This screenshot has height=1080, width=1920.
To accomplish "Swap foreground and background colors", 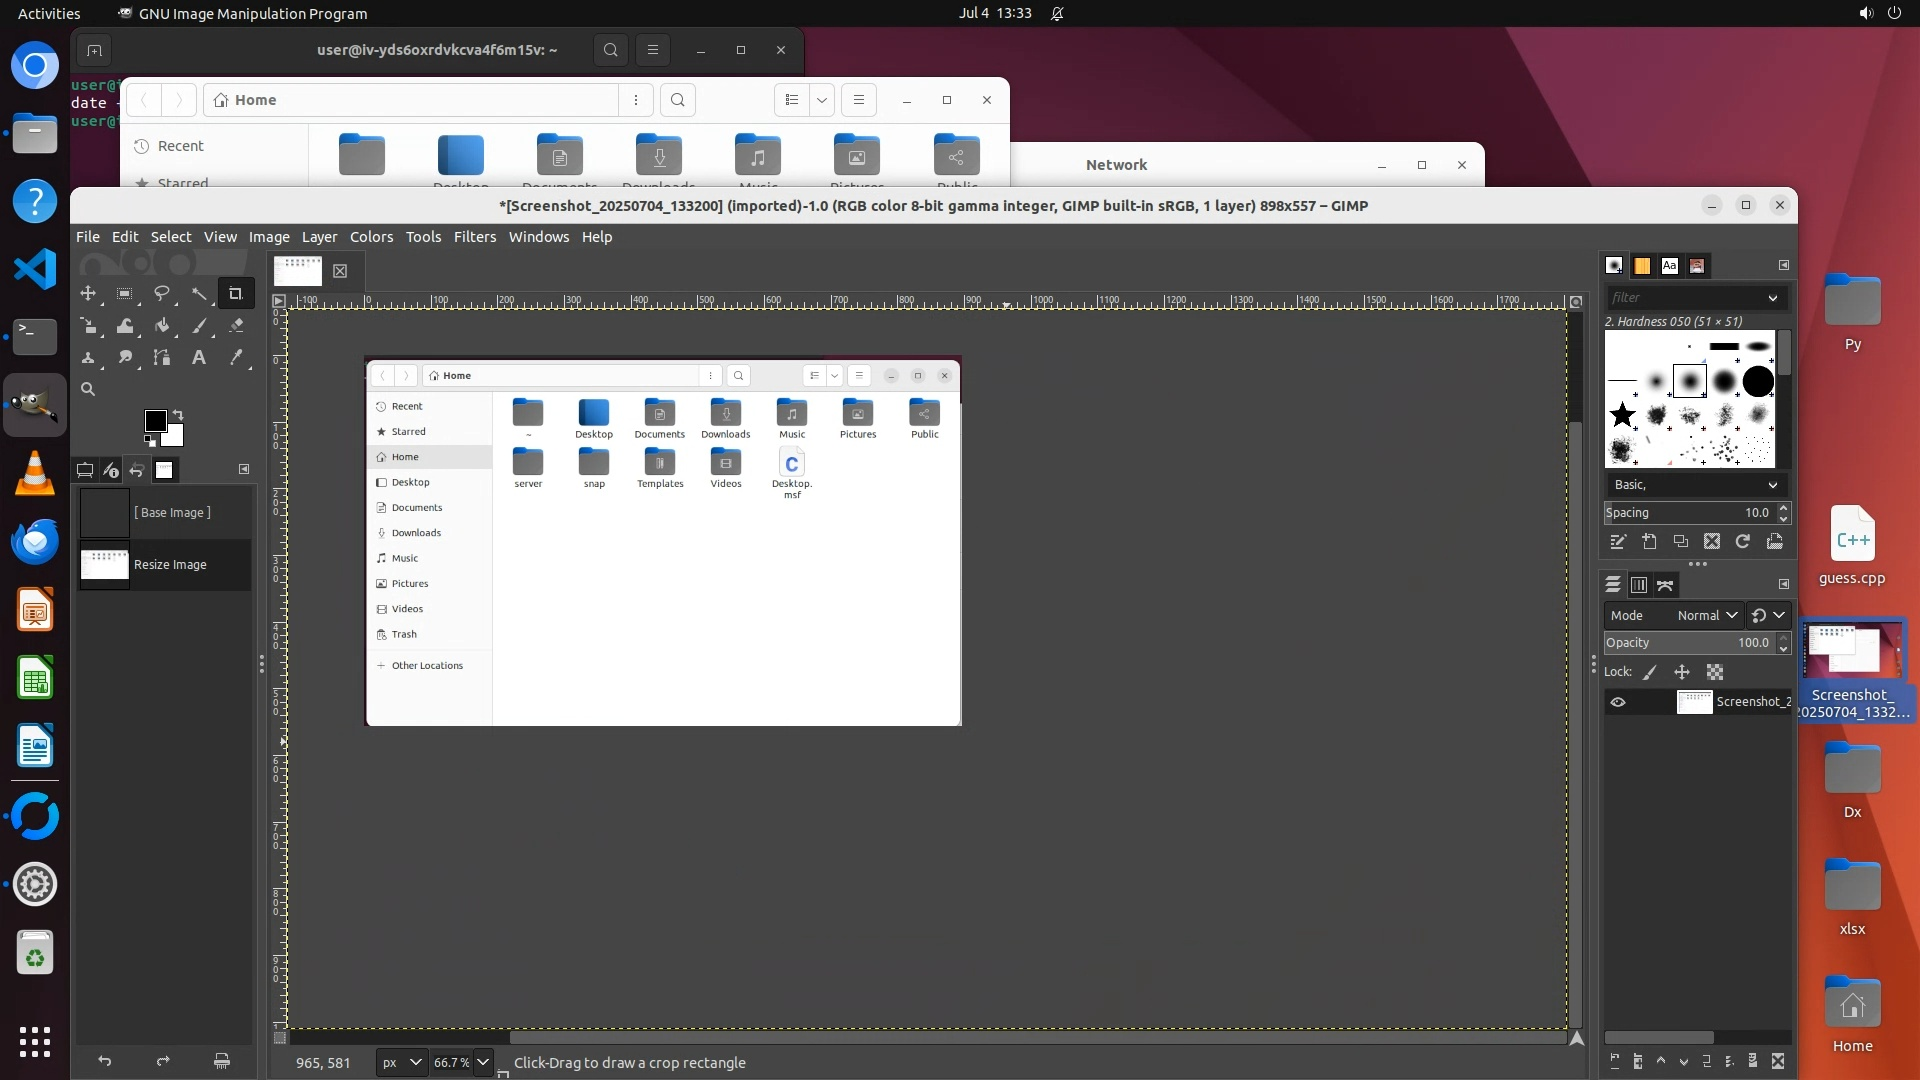I will pos(178,414).
